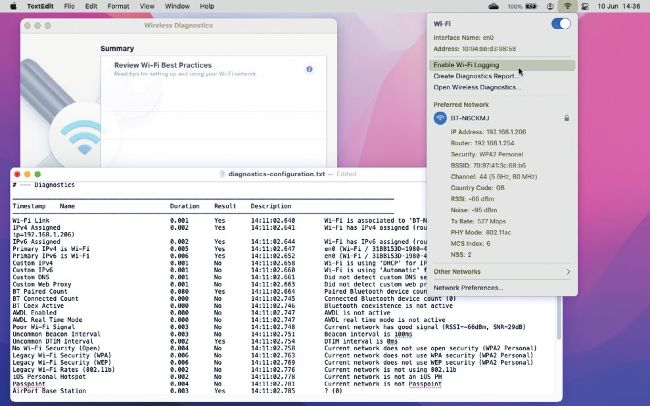Image resolution: width=650 pixels, height=406 pixels.
Task: Open the TextEdit application menu
Action: (40, 6)
